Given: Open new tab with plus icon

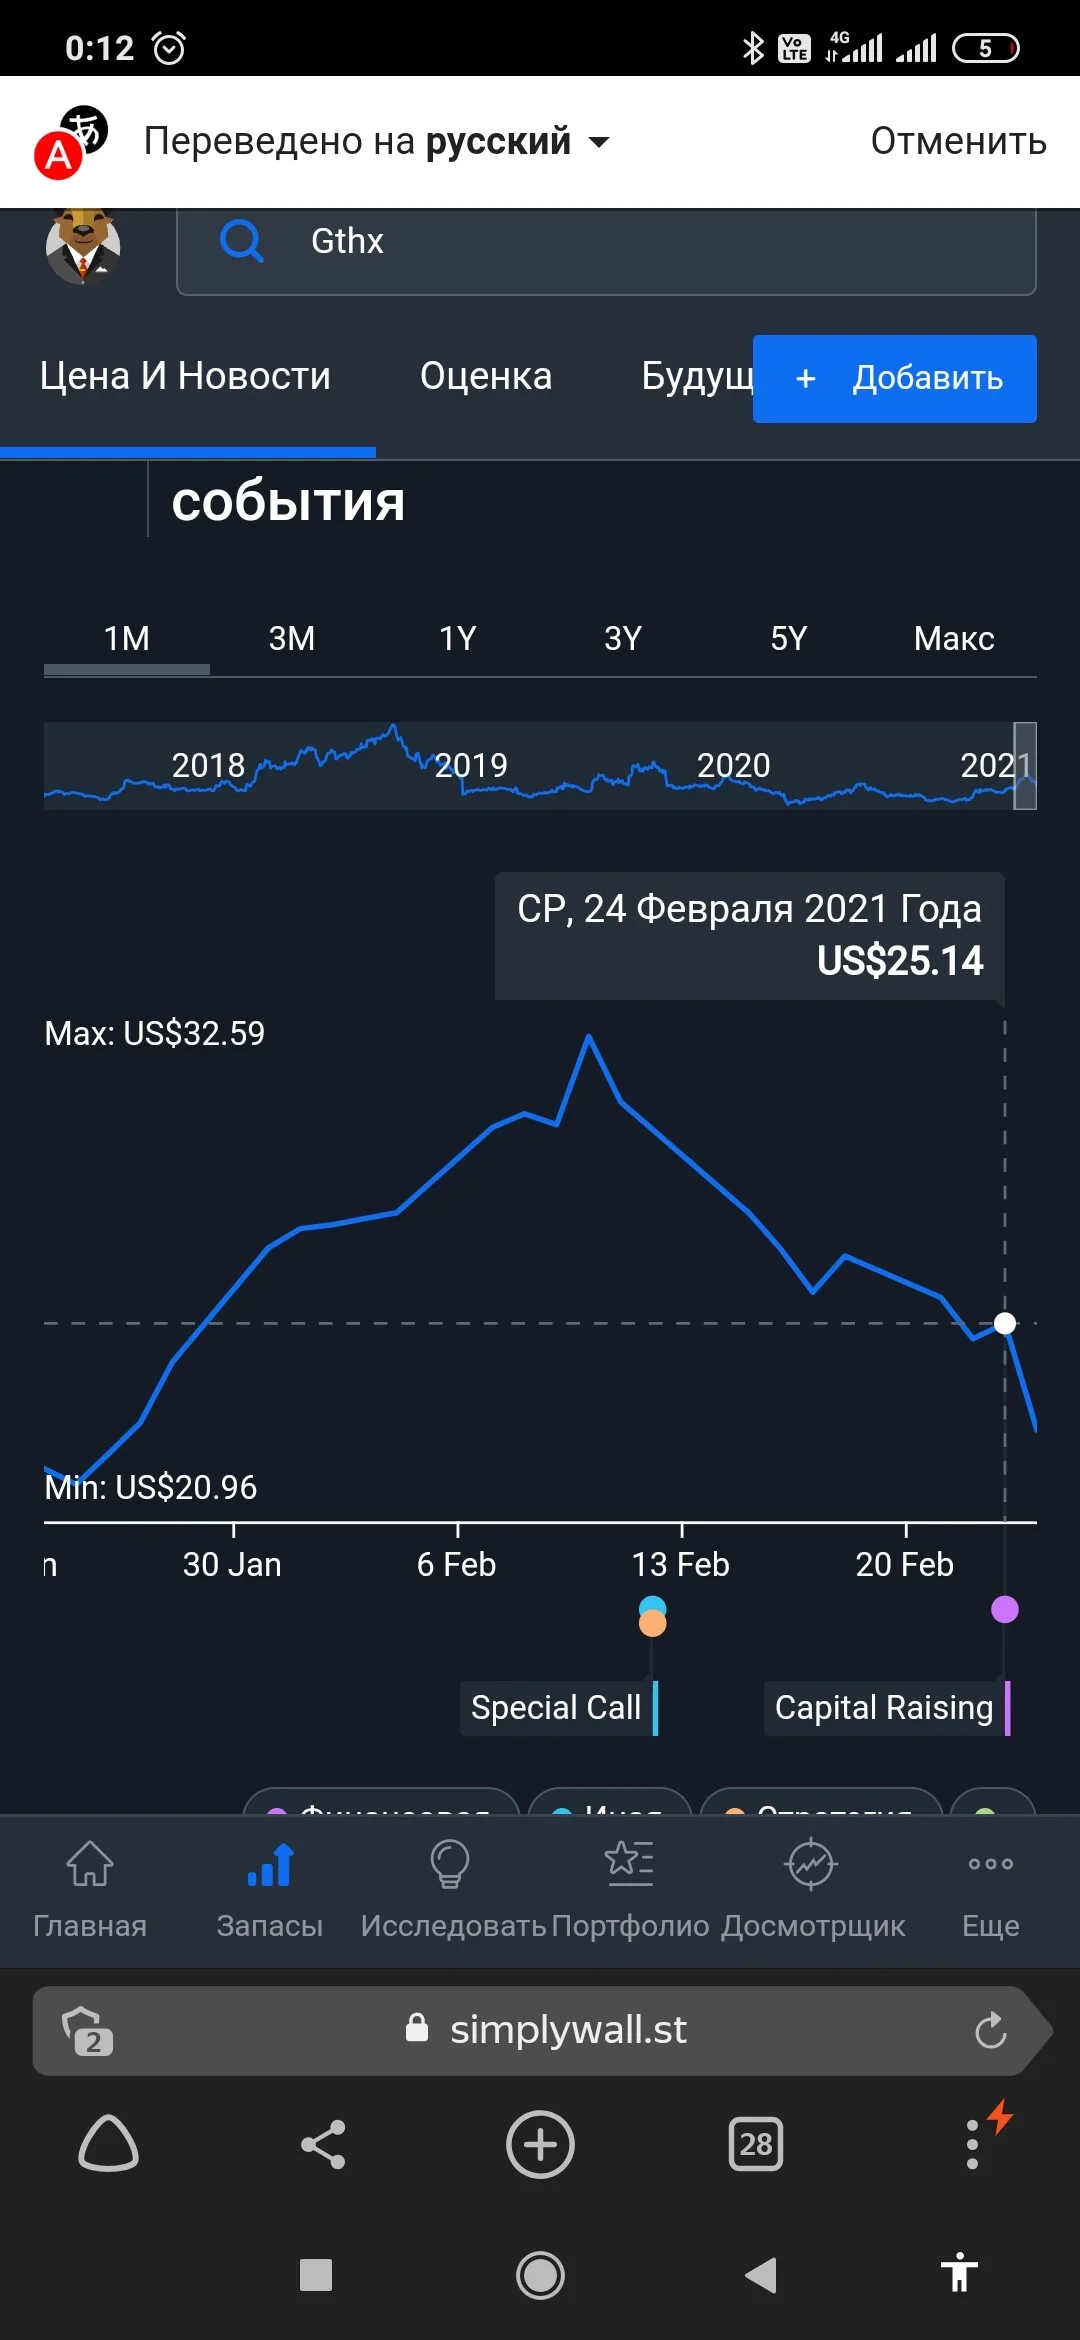Looking at the screenshot, I should pos(540,2144).
